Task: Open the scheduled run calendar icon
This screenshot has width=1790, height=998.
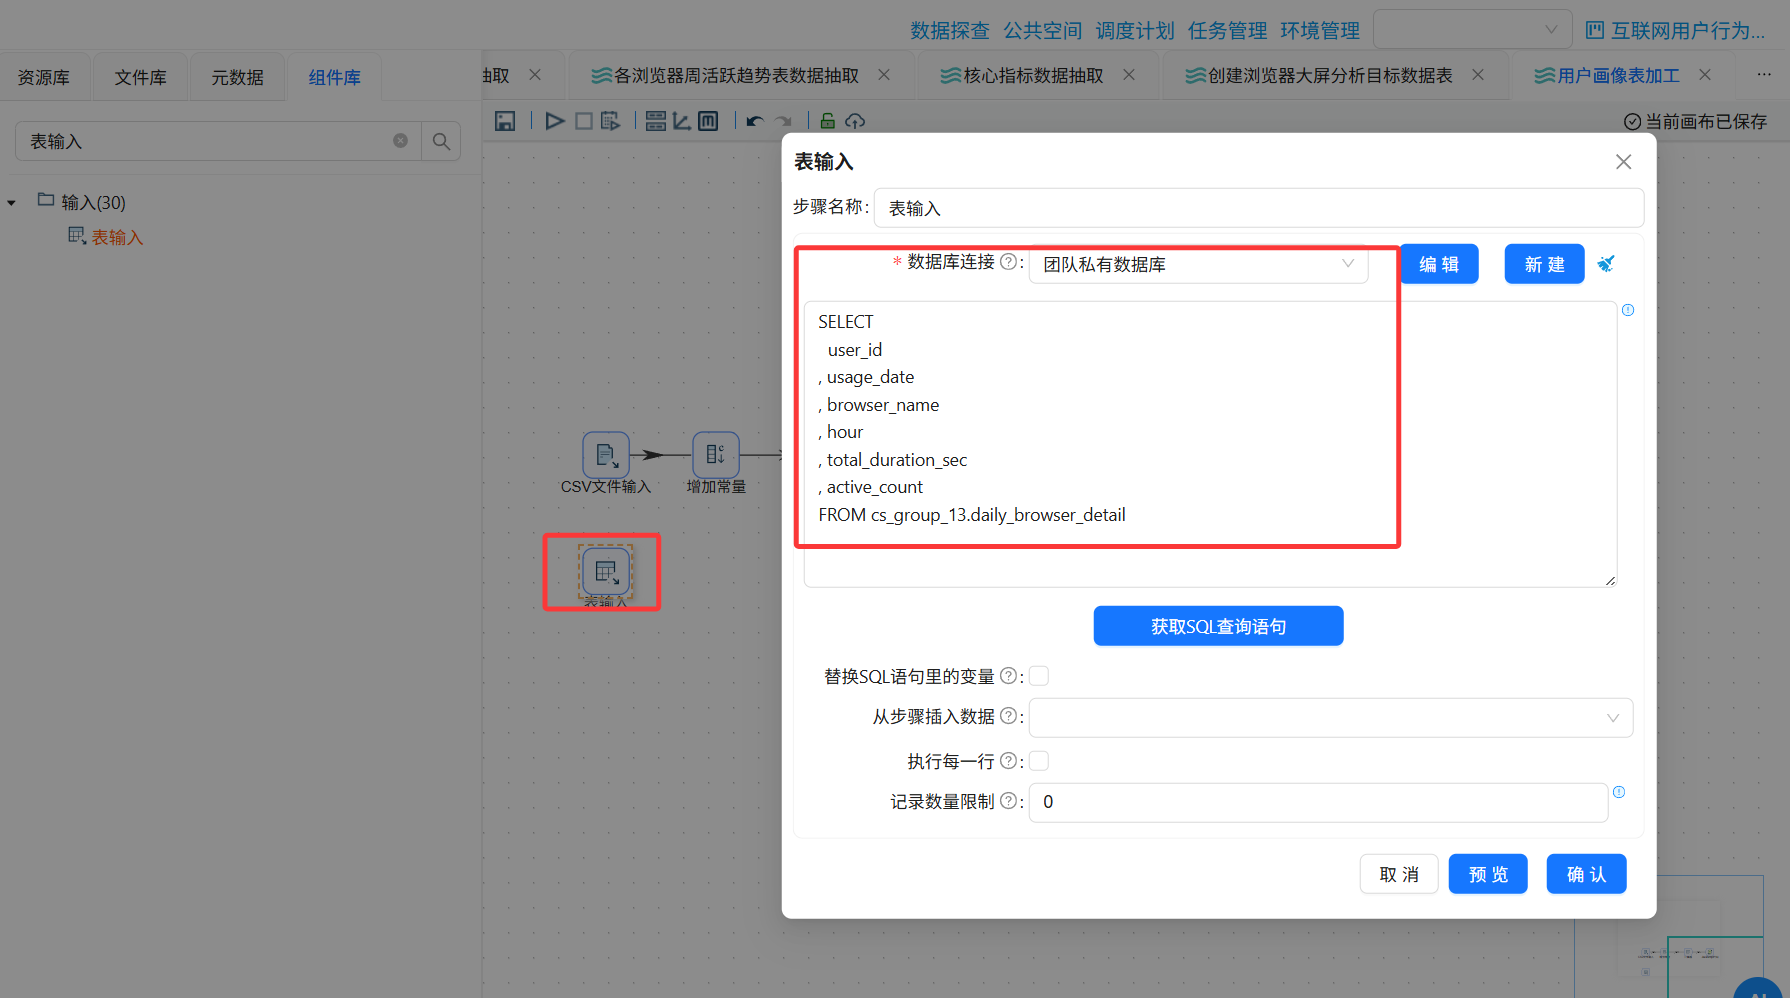Action: (610, 121)
